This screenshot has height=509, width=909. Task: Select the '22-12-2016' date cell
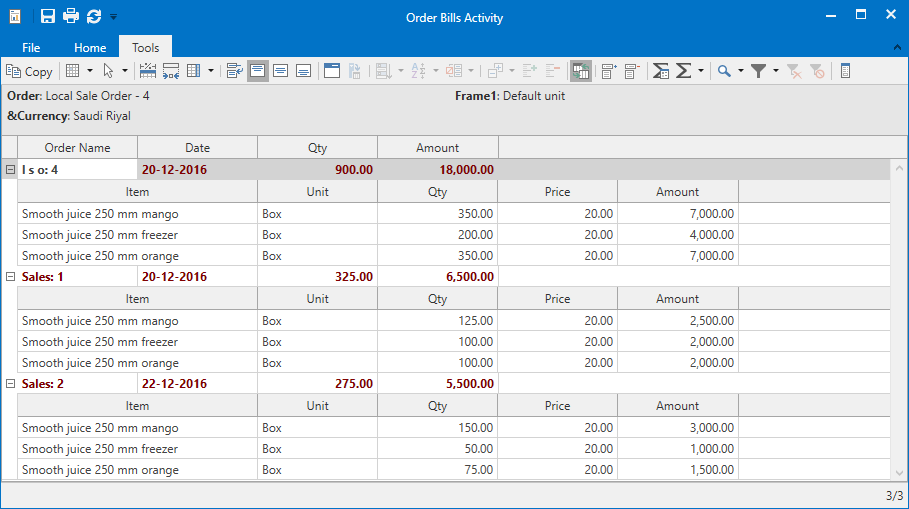click(198, 384)
